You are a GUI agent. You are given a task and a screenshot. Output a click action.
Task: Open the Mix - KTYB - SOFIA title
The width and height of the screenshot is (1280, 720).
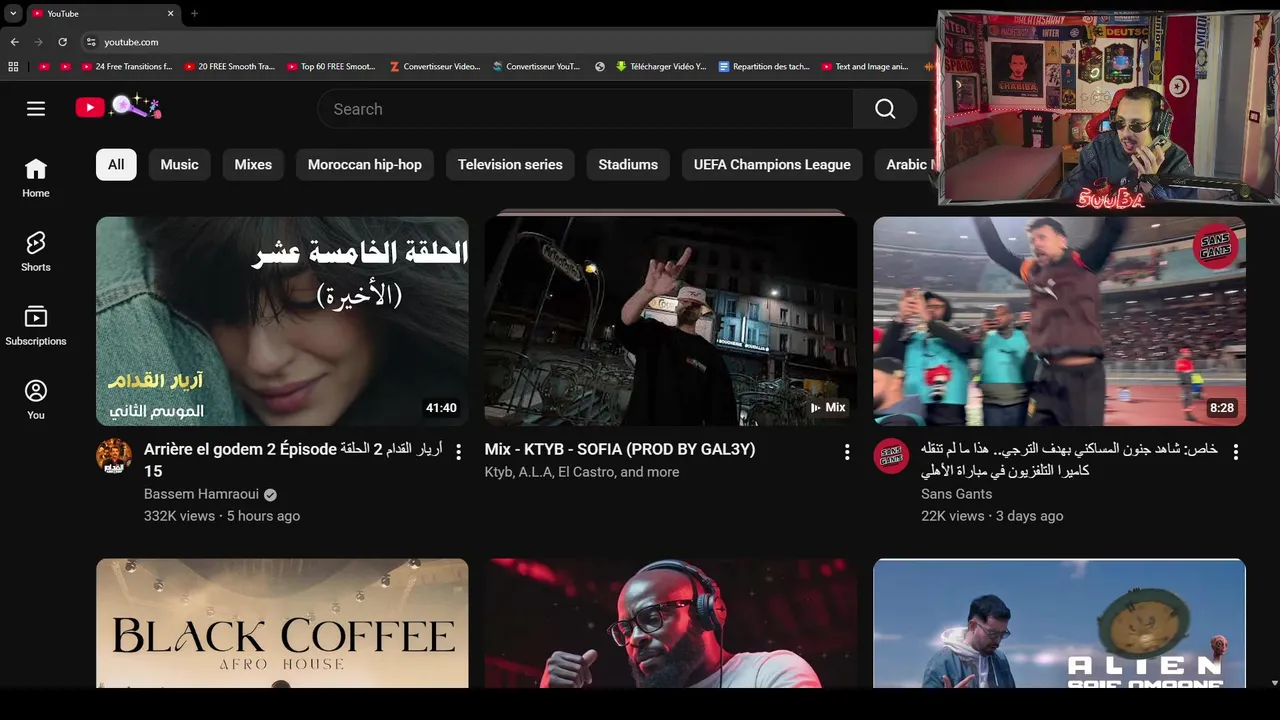pyautogui.click(x=620, y=450)
